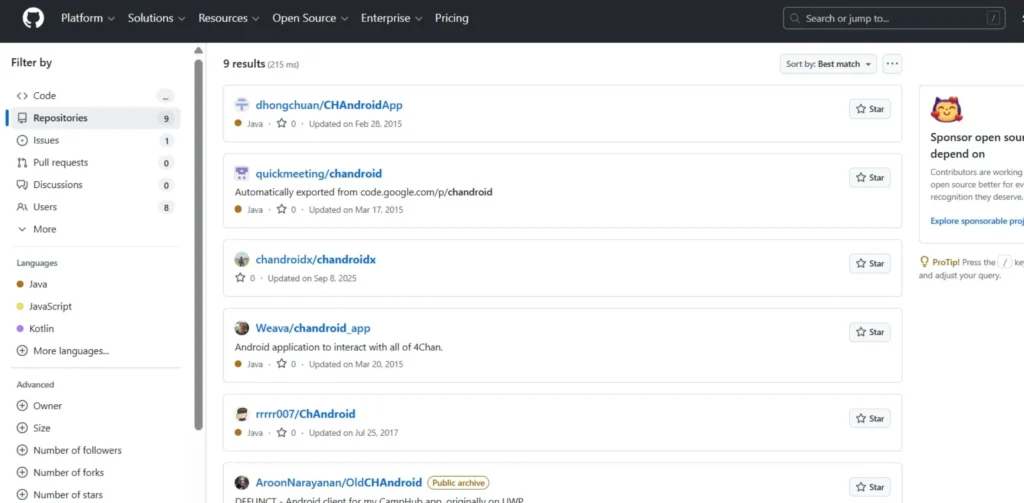
Task: Star the chandroidx/chandroidx repository
Action: (869, 264)
